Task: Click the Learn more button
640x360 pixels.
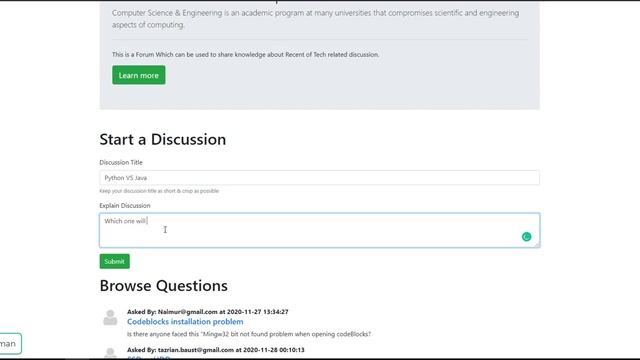Action: tap(139, 75)
